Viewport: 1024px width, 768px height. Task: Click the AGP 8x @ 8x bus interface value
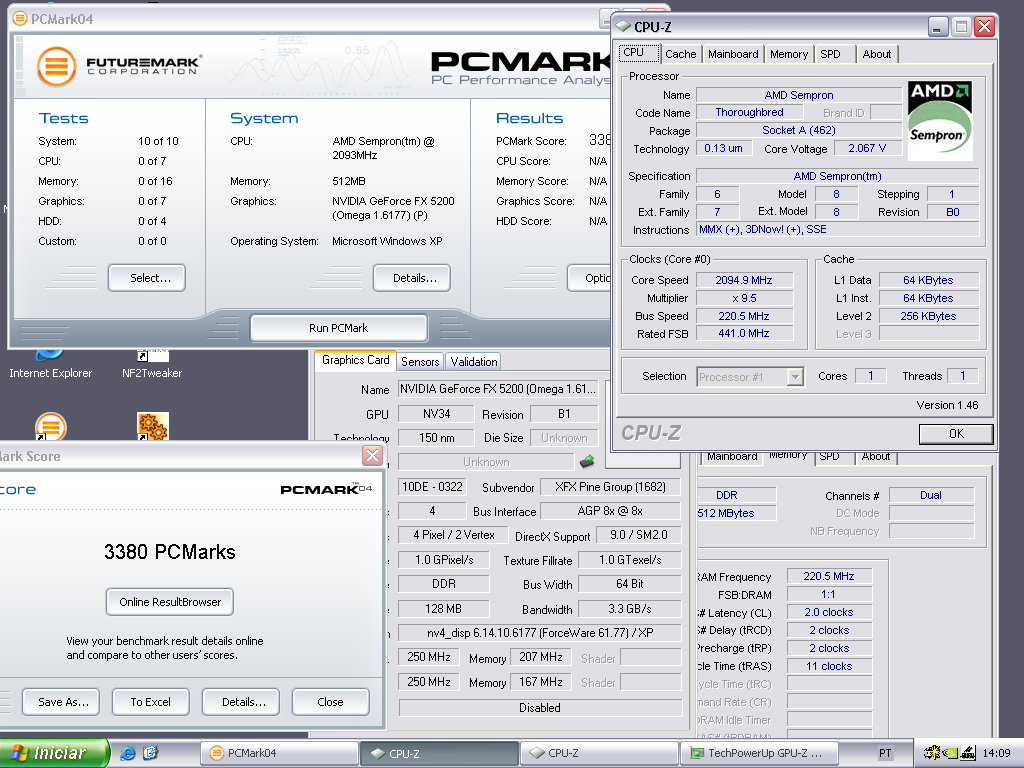pyautogui.click(x=610, y=511)
